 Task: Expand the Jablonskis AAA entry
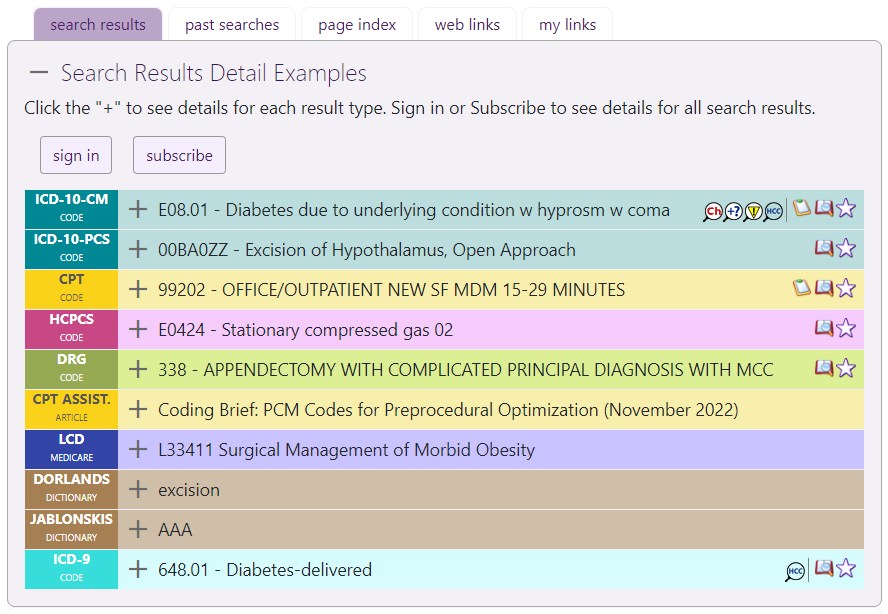coord(138,529)
